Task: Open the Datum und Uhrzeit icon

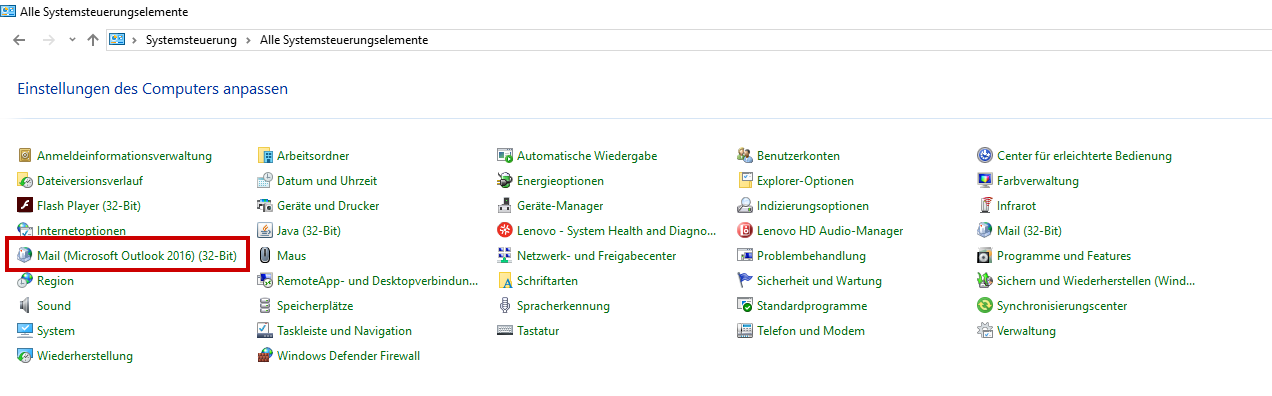Action: click(x=265, y=181)
